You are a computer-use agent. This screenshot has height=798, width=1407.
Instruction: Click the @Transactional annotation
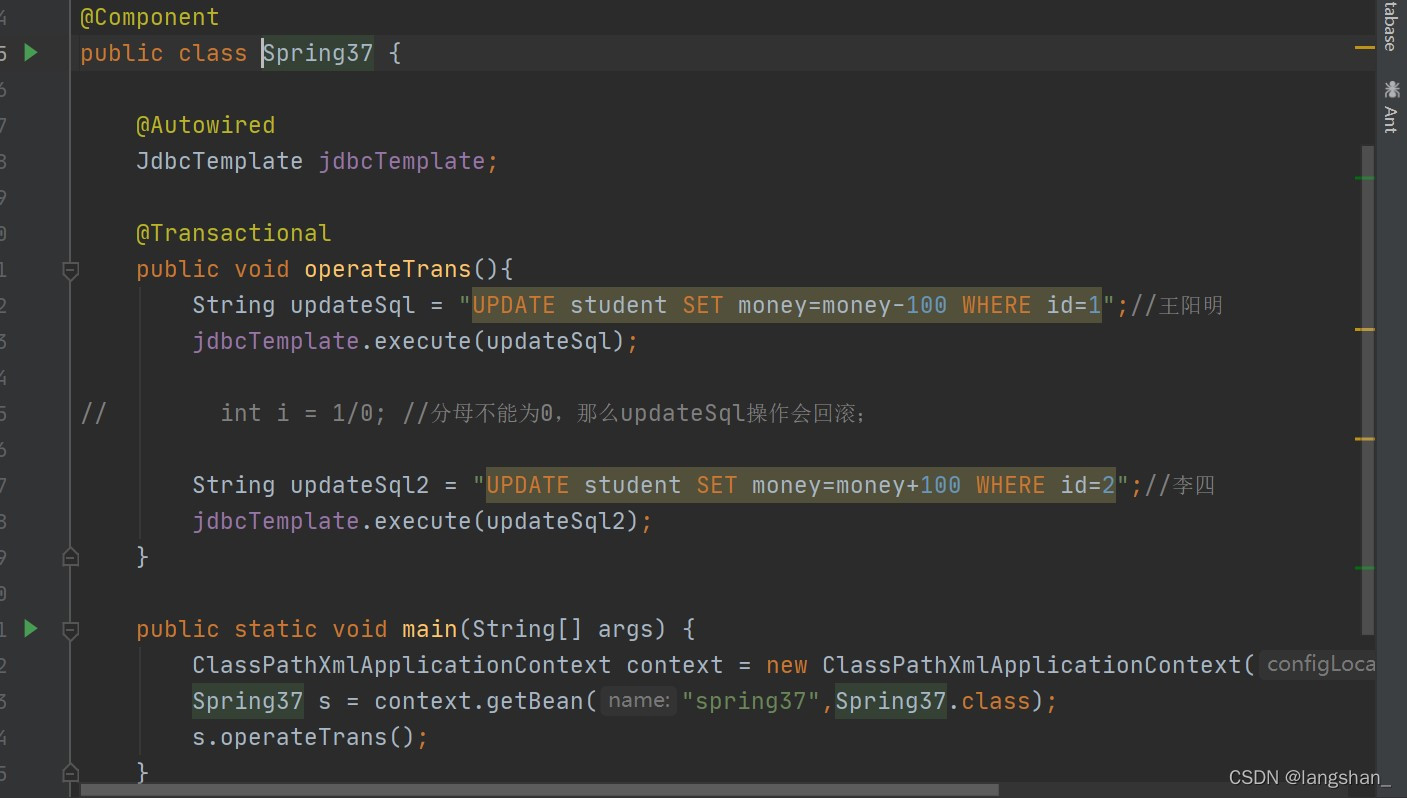coord(233,233)
